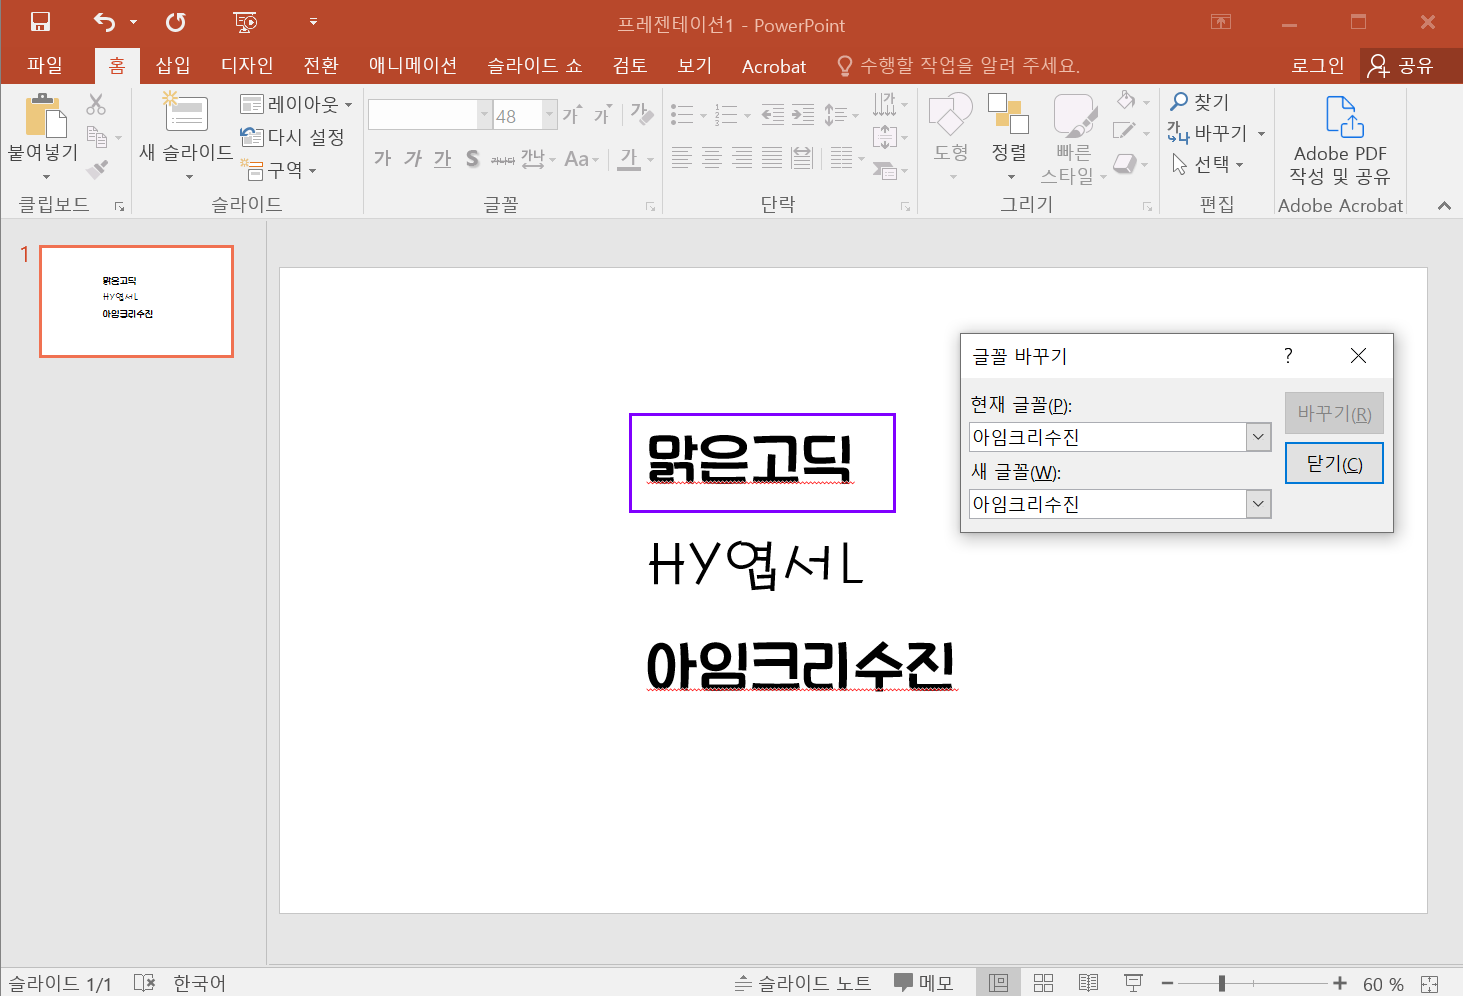The image size is (1463, 996).
Task: Expand the font name dropdown arrow
Action: click(484, 115)
